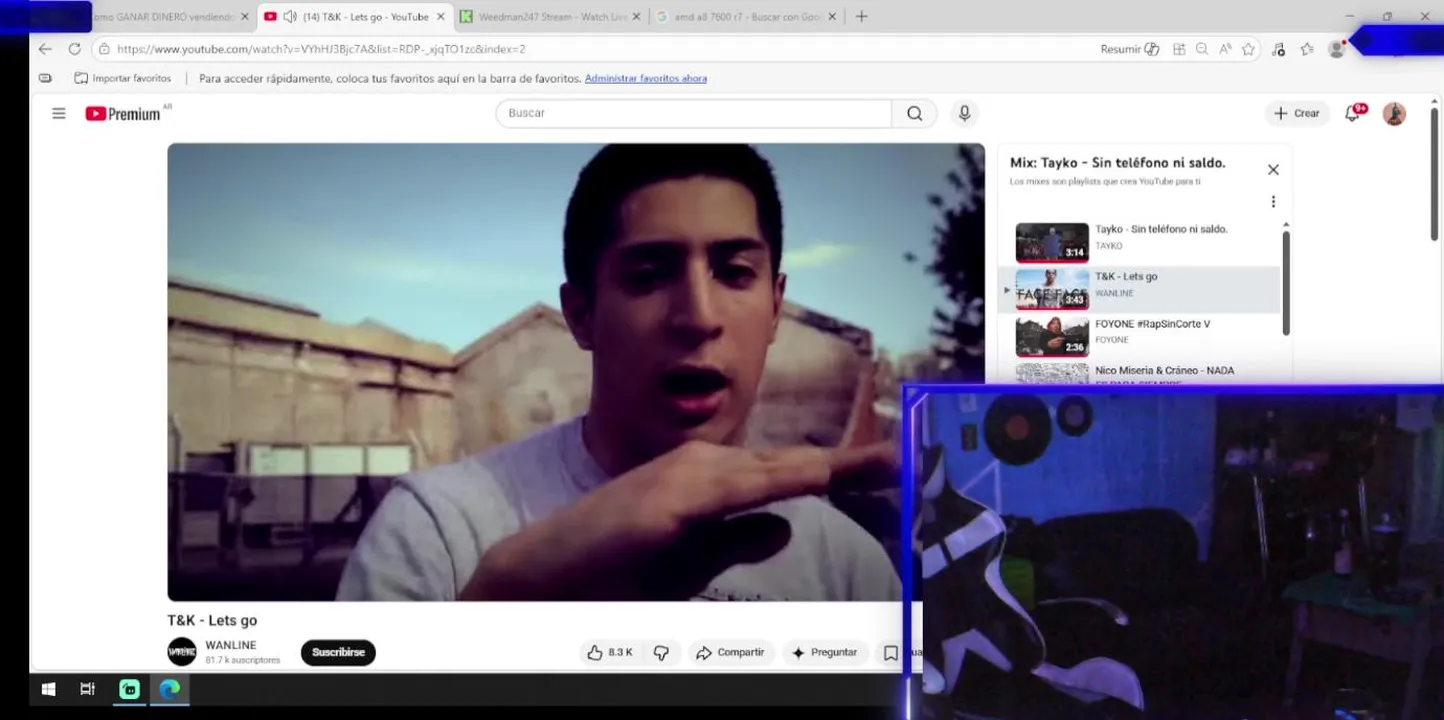Go back using the browser back arrow
Screen dimensions: 1444x720
[45, 49]
